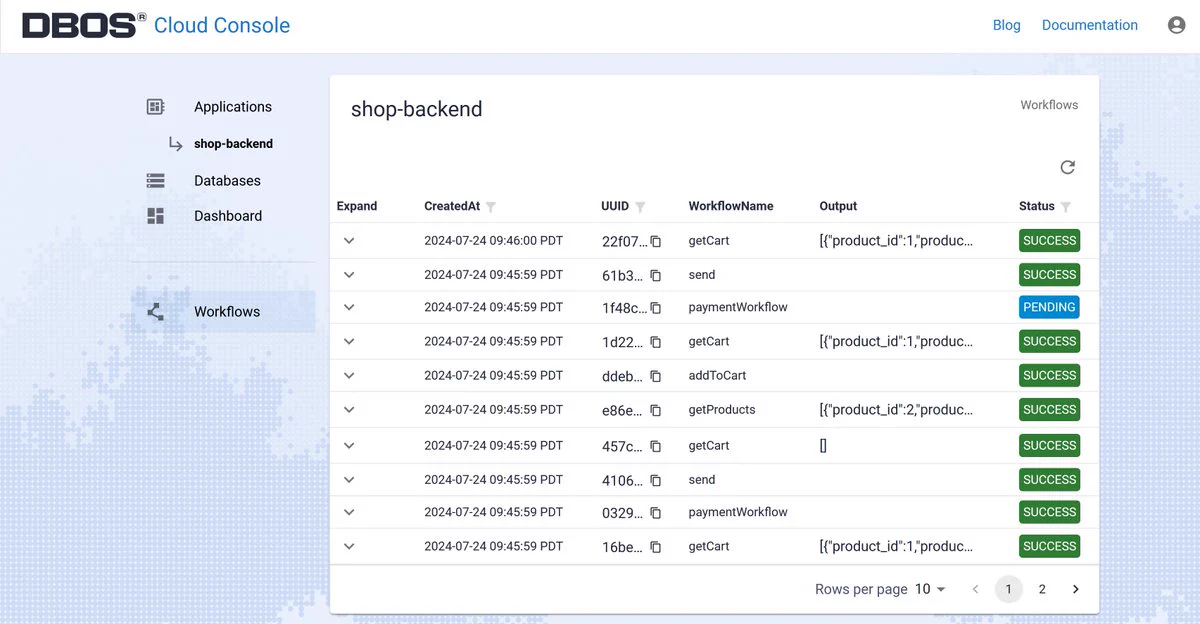Click the shop-backend page heading

point(416,109)
